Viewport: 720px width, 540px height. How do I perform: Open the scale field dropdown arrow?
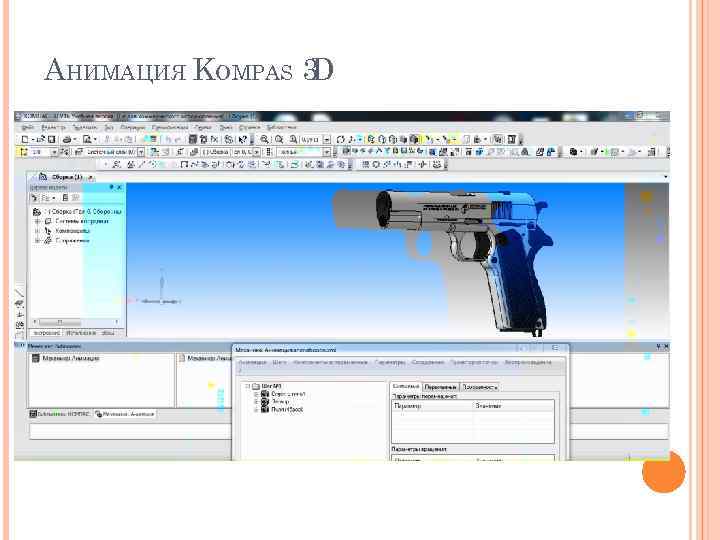pyautogui.click(x=326, y=139)
